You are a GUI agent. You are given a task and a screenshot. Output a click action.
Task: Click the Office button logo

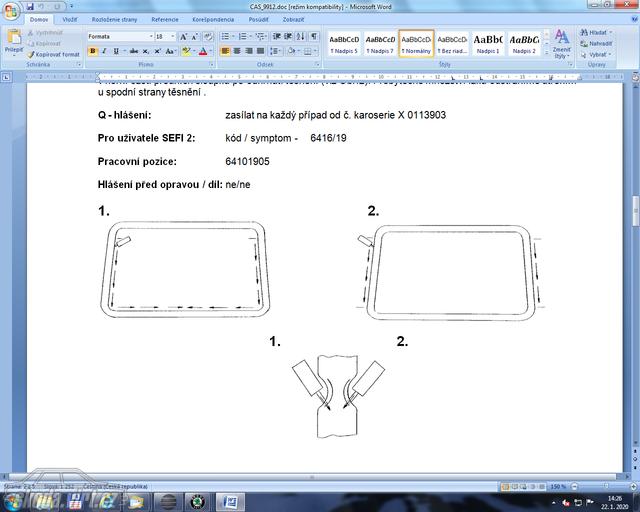pyautogui.click(x=11, y=8)
